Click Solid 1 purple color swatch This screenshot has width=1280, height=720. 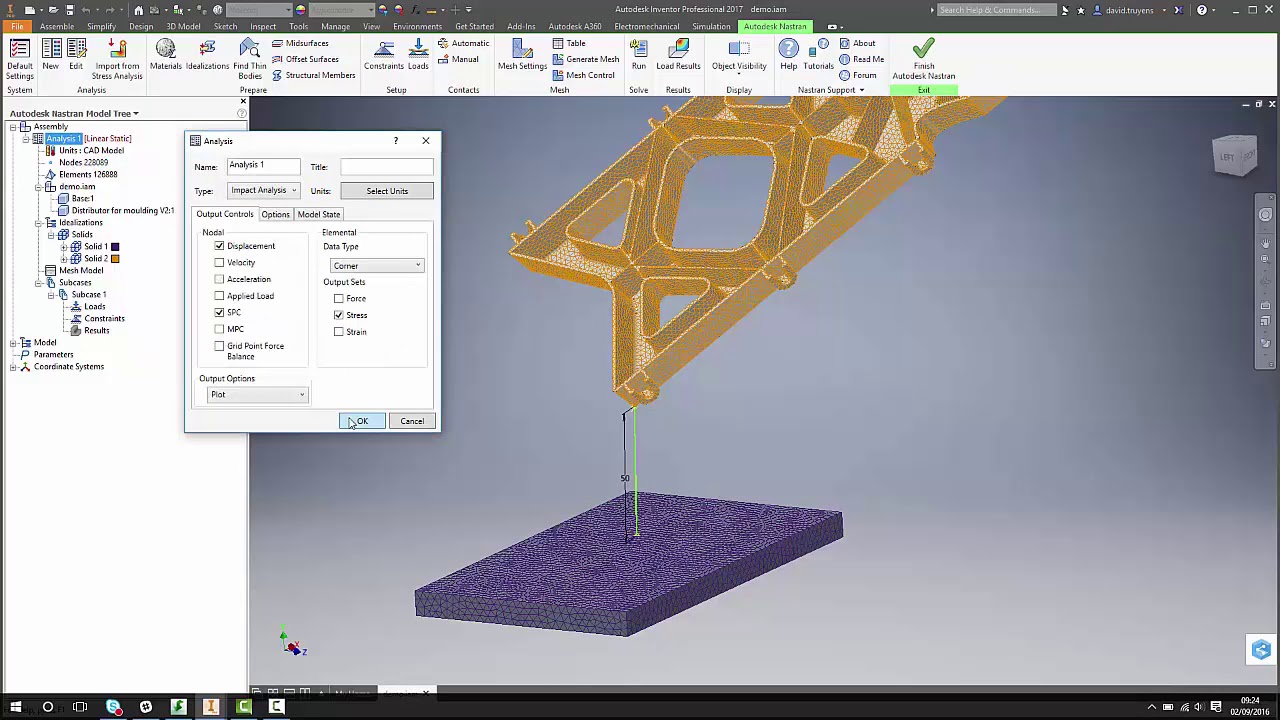point(115,247)
